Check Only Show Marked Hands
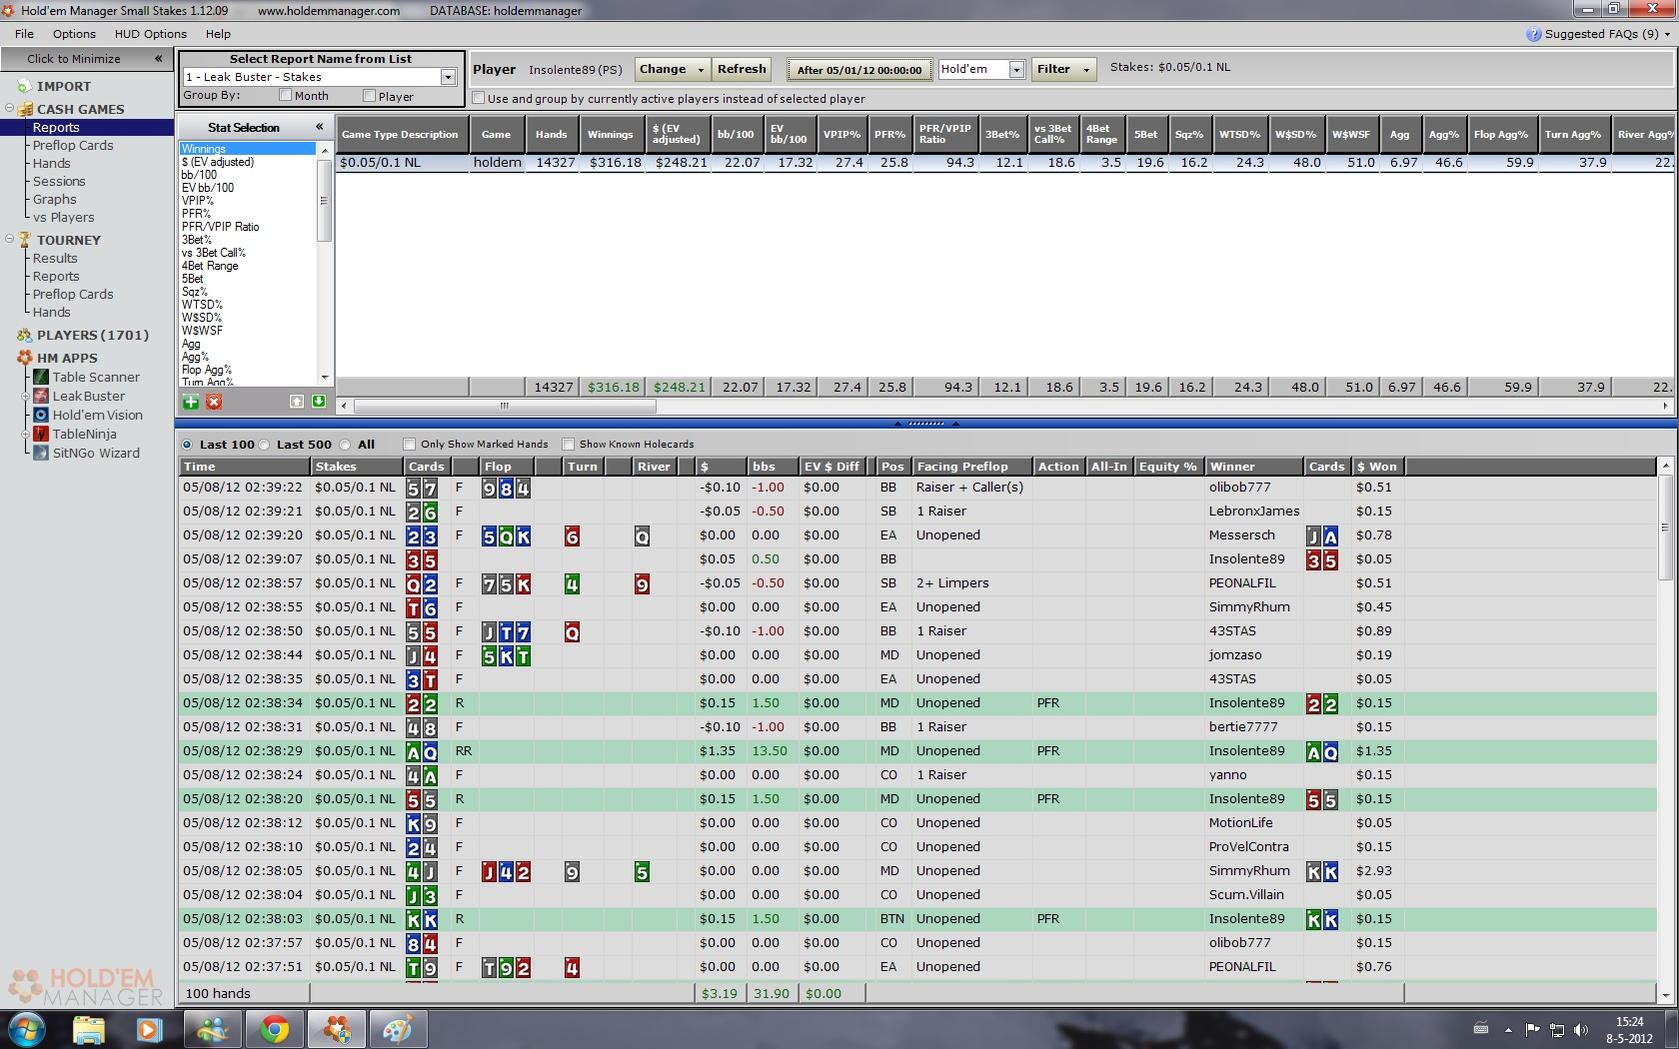The height and width of the screenshot is (1049, 1679). point(409,444)
